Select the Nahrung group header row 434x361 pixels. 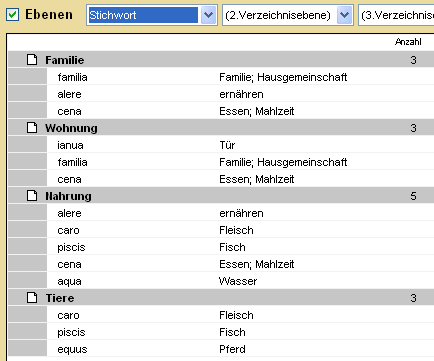[221, 196]
